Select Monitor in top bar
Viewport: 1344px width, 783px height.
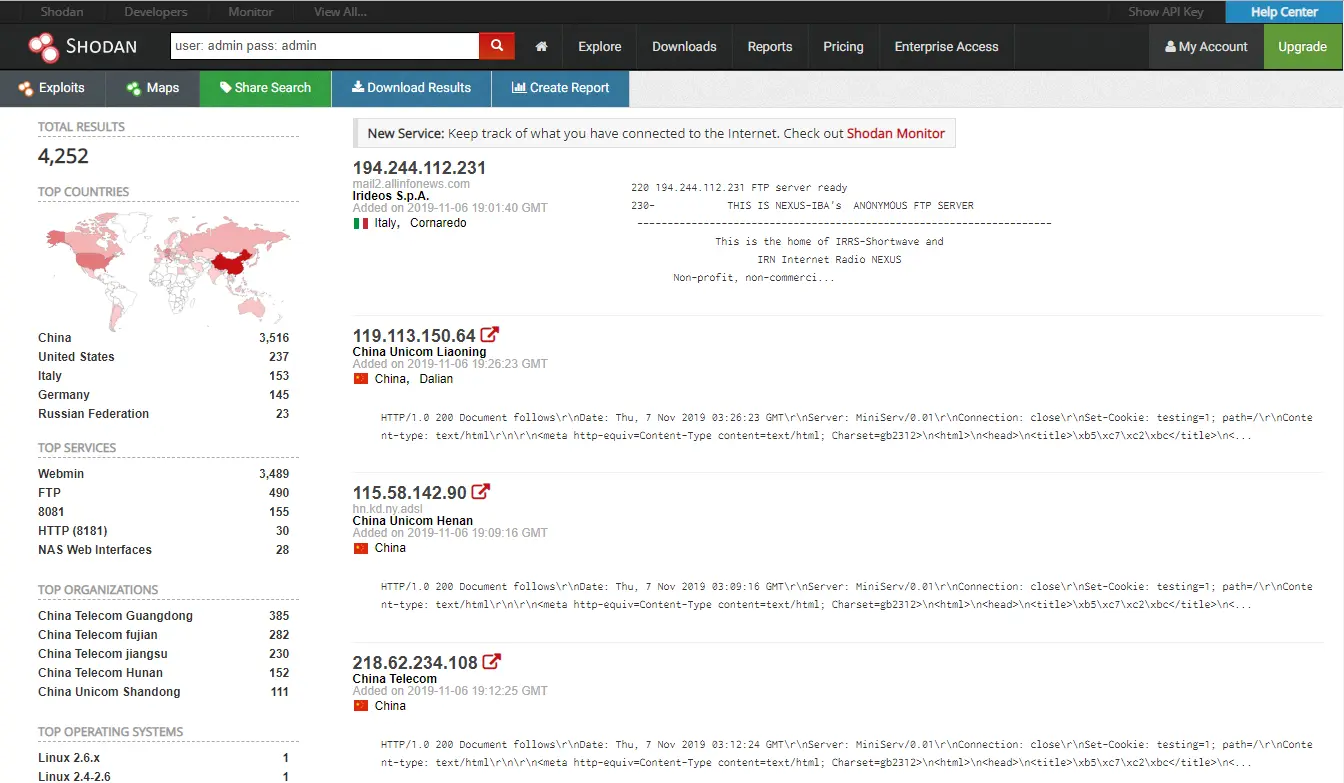click(251, 12)
